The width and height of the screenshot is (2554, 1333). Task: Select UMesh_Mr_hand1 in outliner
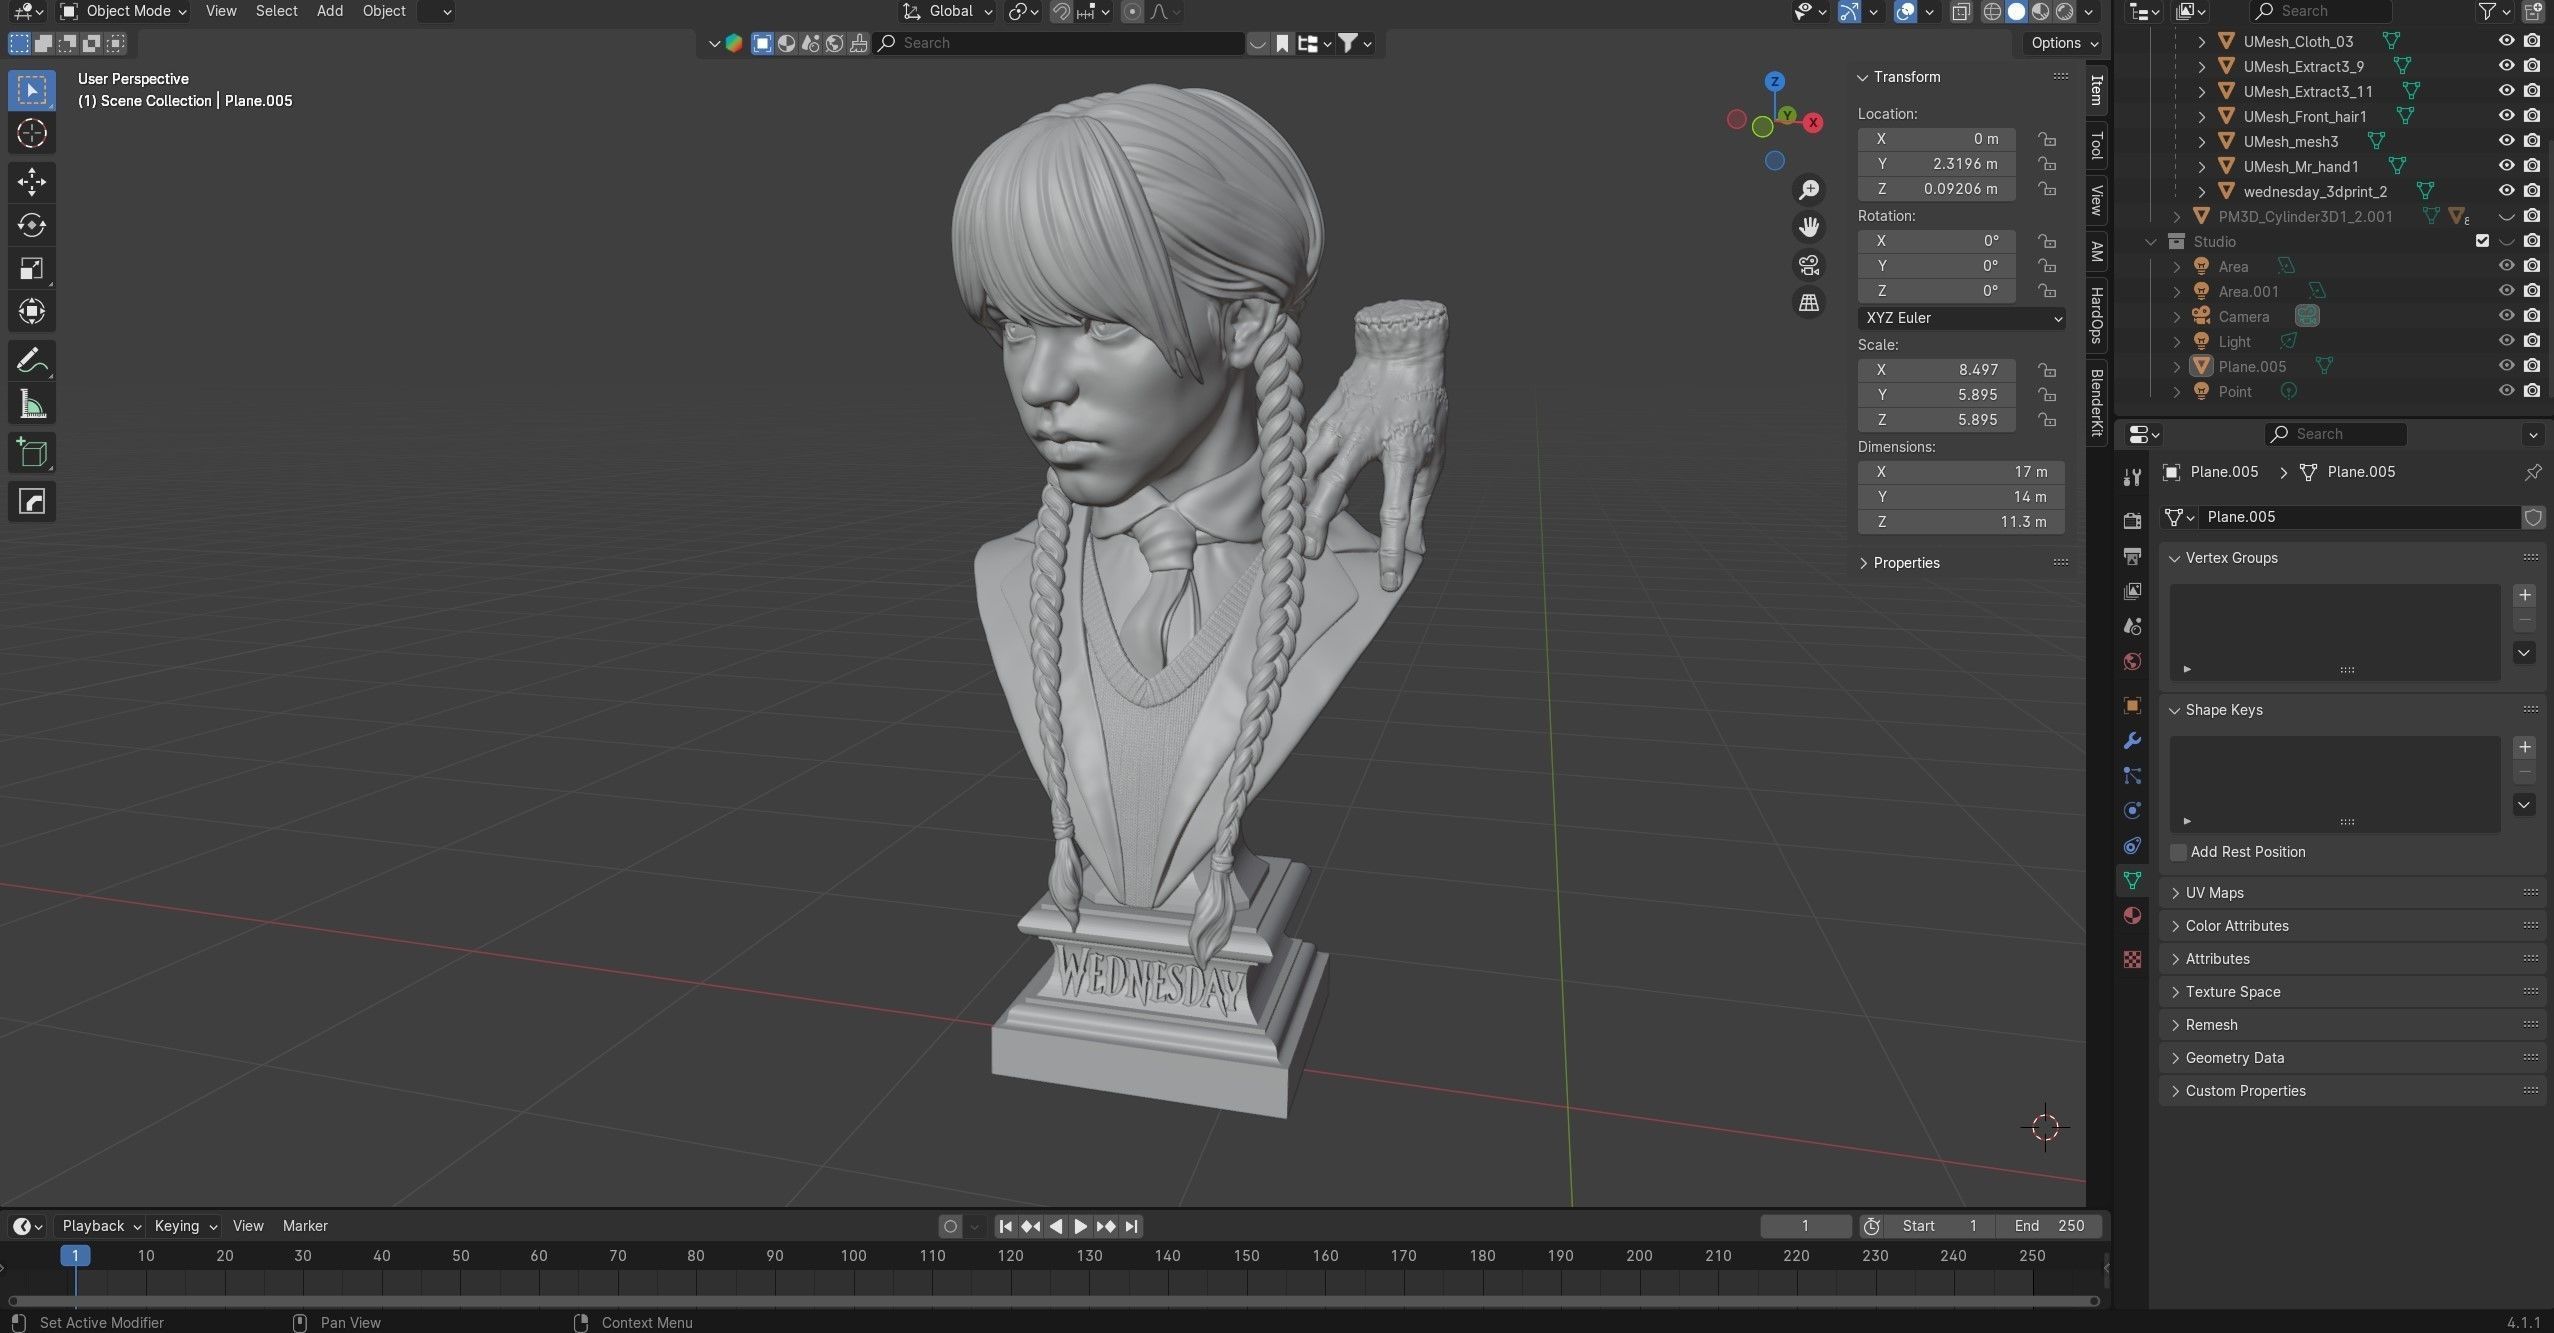tap(2300, 166)
